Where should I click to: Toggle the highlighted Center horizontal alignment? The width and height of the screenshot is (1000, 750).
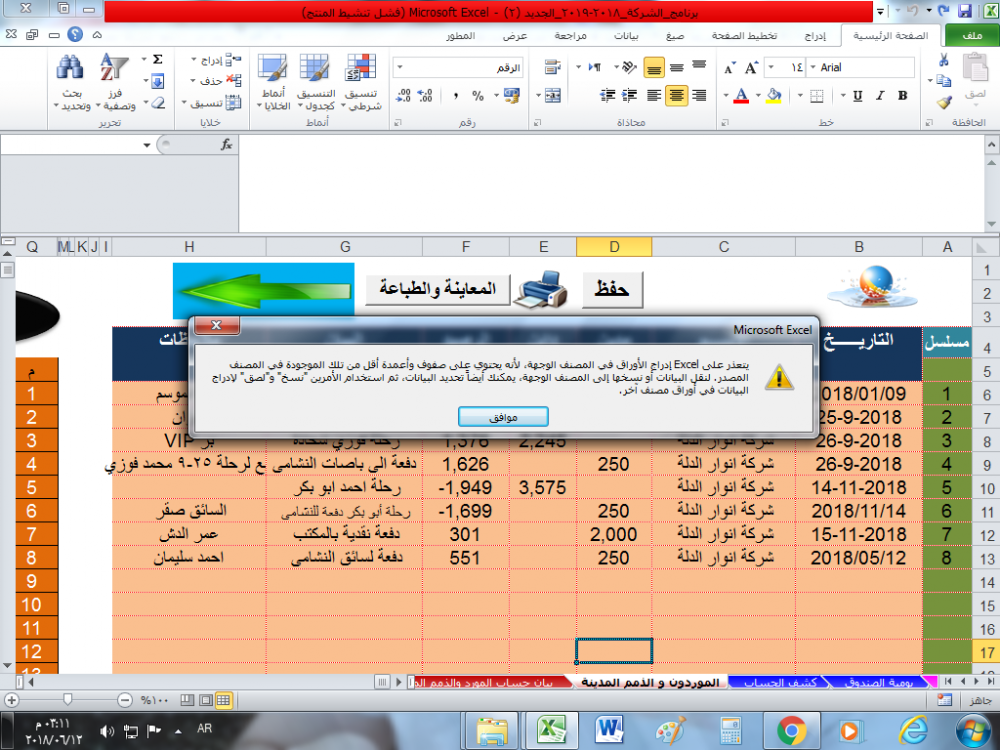coord(676,96)
